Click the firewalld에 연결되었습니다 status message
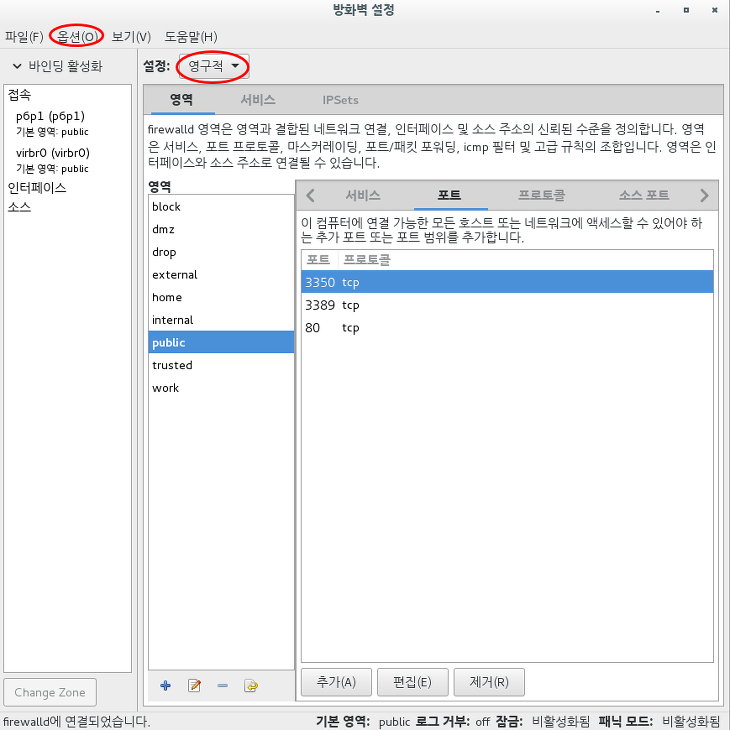This screenshot has height=730, width=730. [76, 722]
